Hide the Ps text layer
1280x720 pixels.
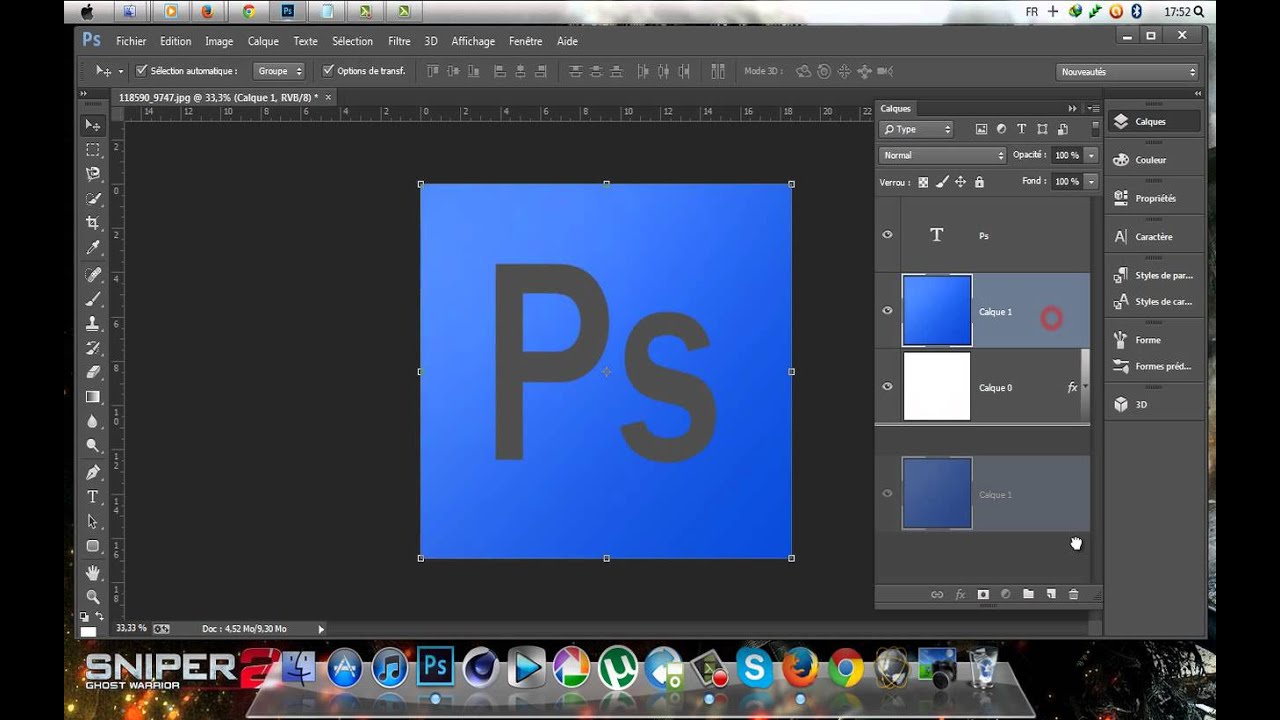tap(887, 235)
